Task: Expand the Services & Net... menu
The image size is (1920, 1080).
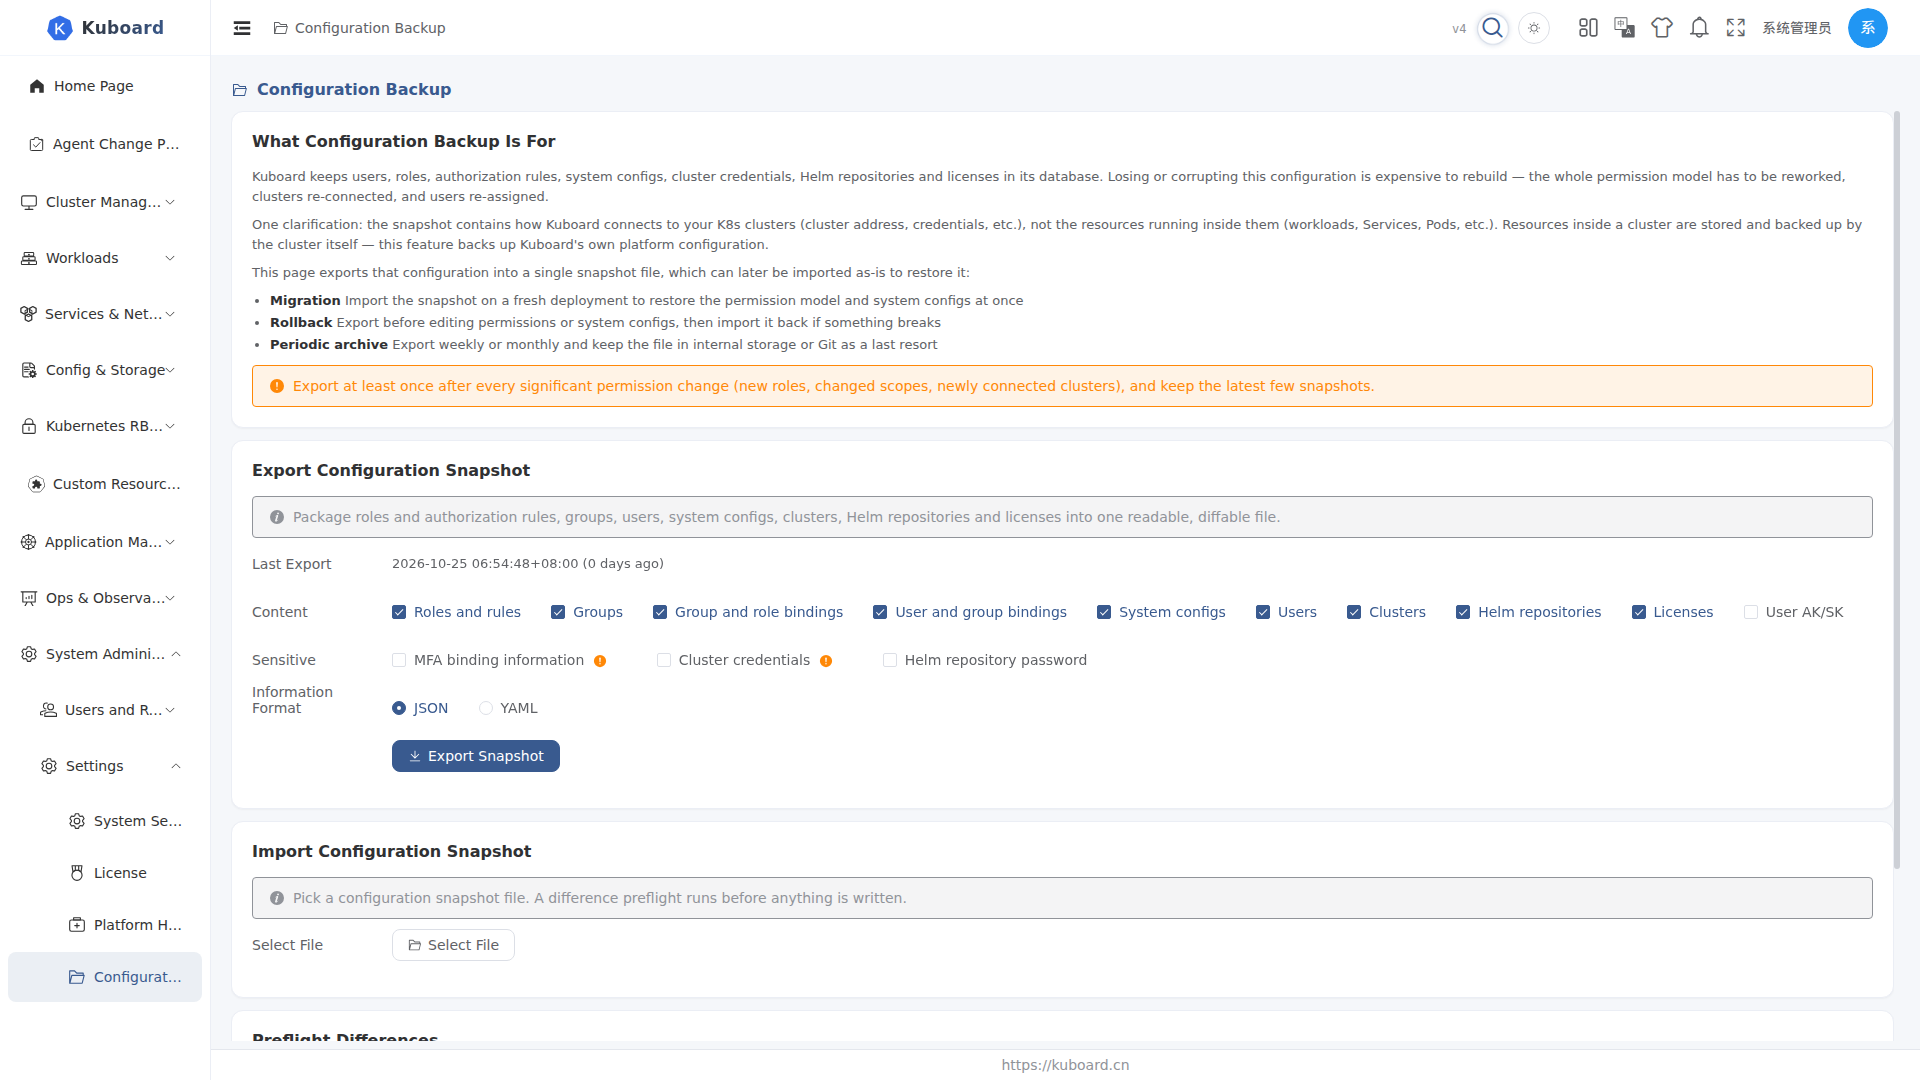Action: click(x=105, y=314)
